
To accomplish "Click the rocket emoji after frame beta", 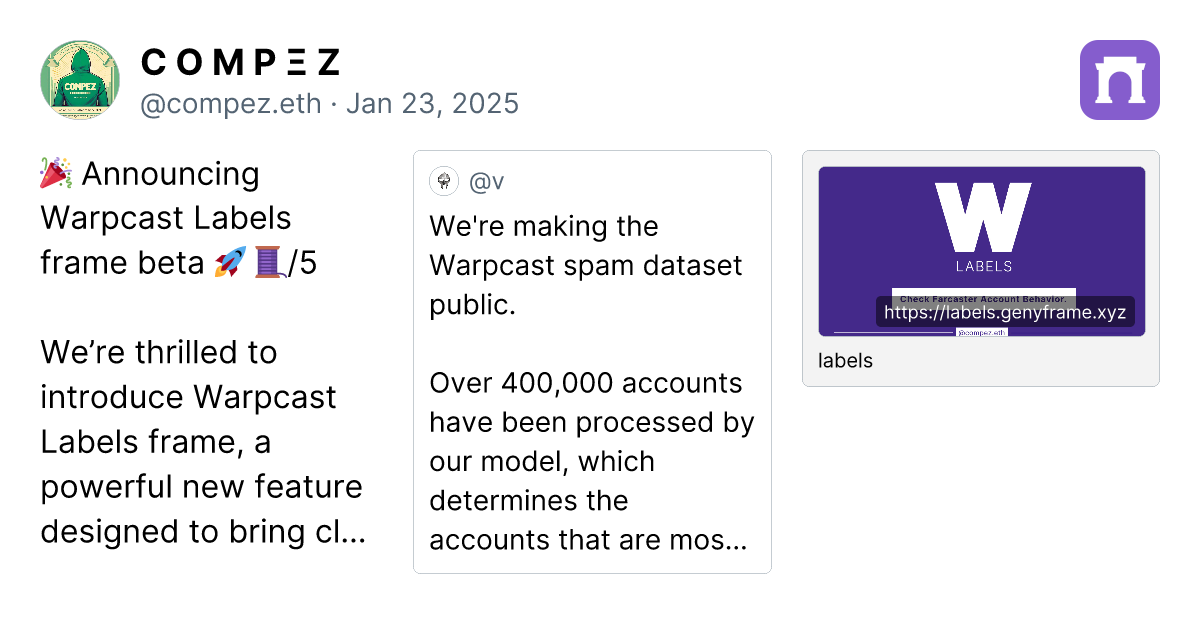I will click(230, 263).
